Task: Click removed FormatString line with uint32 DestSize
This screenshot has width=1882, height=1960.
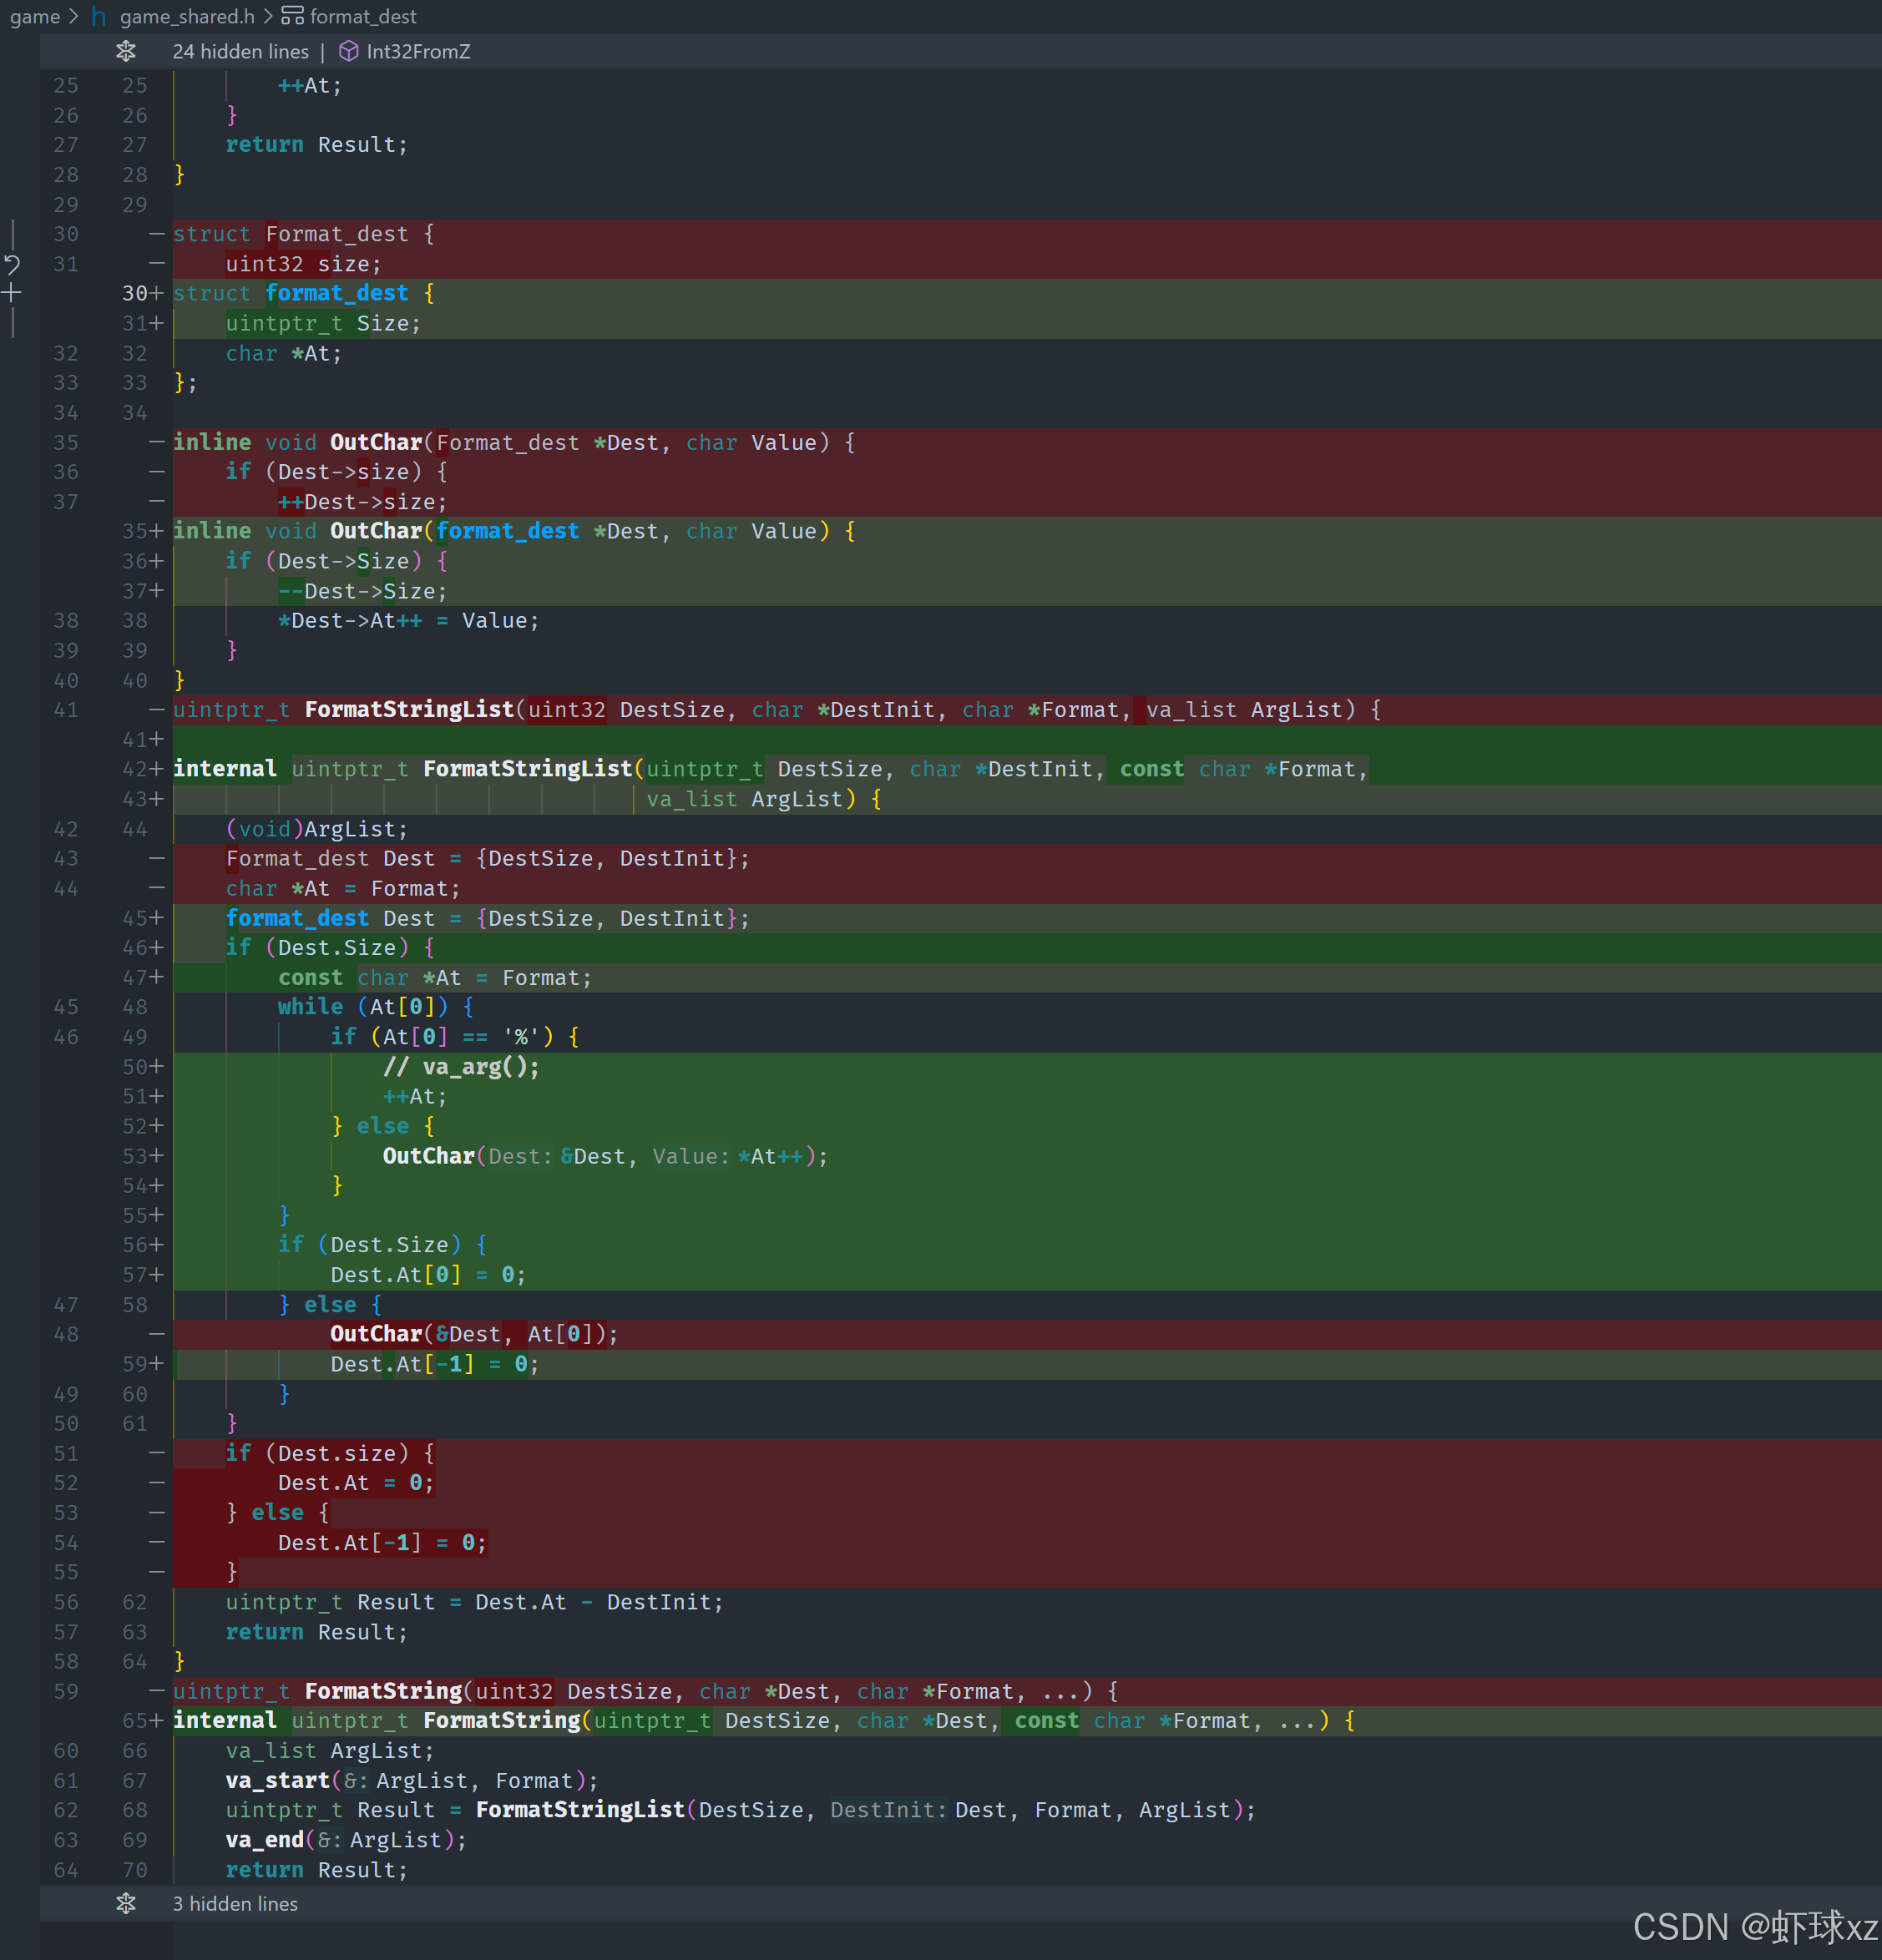Action: (x=646, y=1692)
